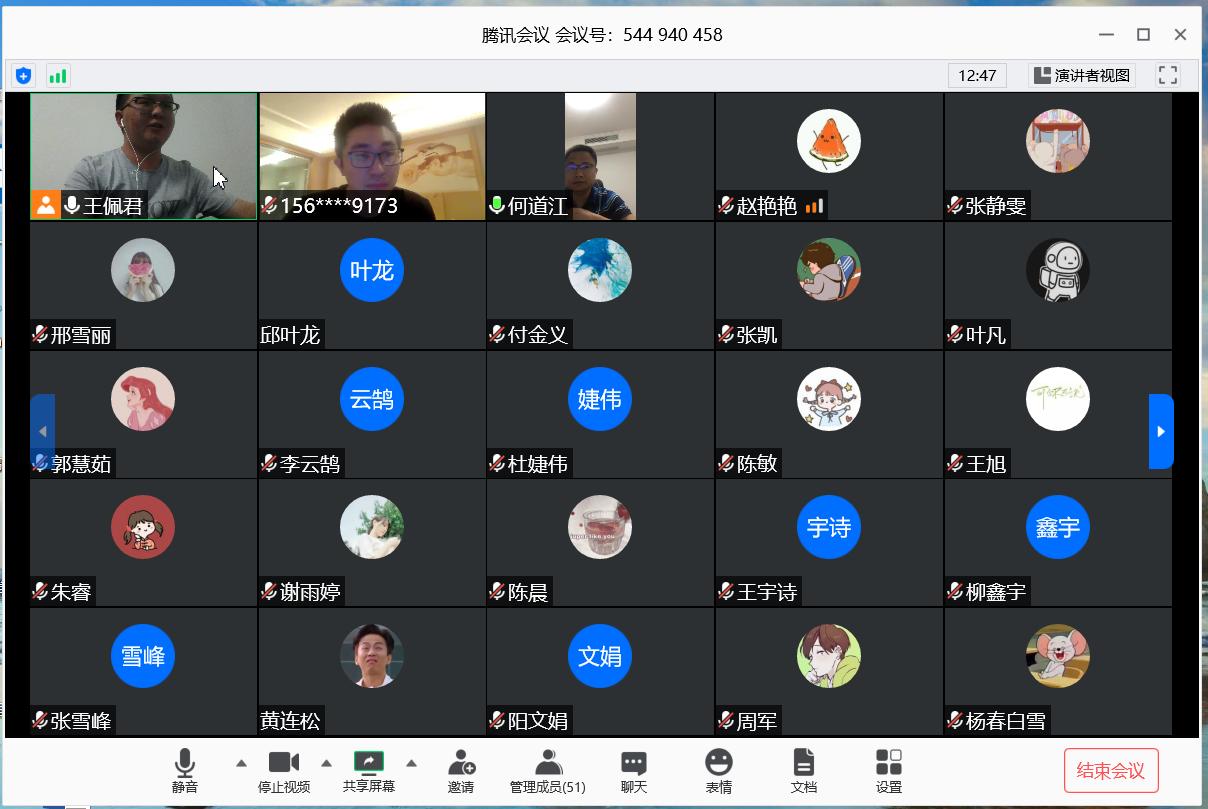Screen dimensions: 1208x809
Task: Click the meeting title with ID 544 940 458
Action: pos(602,35)
